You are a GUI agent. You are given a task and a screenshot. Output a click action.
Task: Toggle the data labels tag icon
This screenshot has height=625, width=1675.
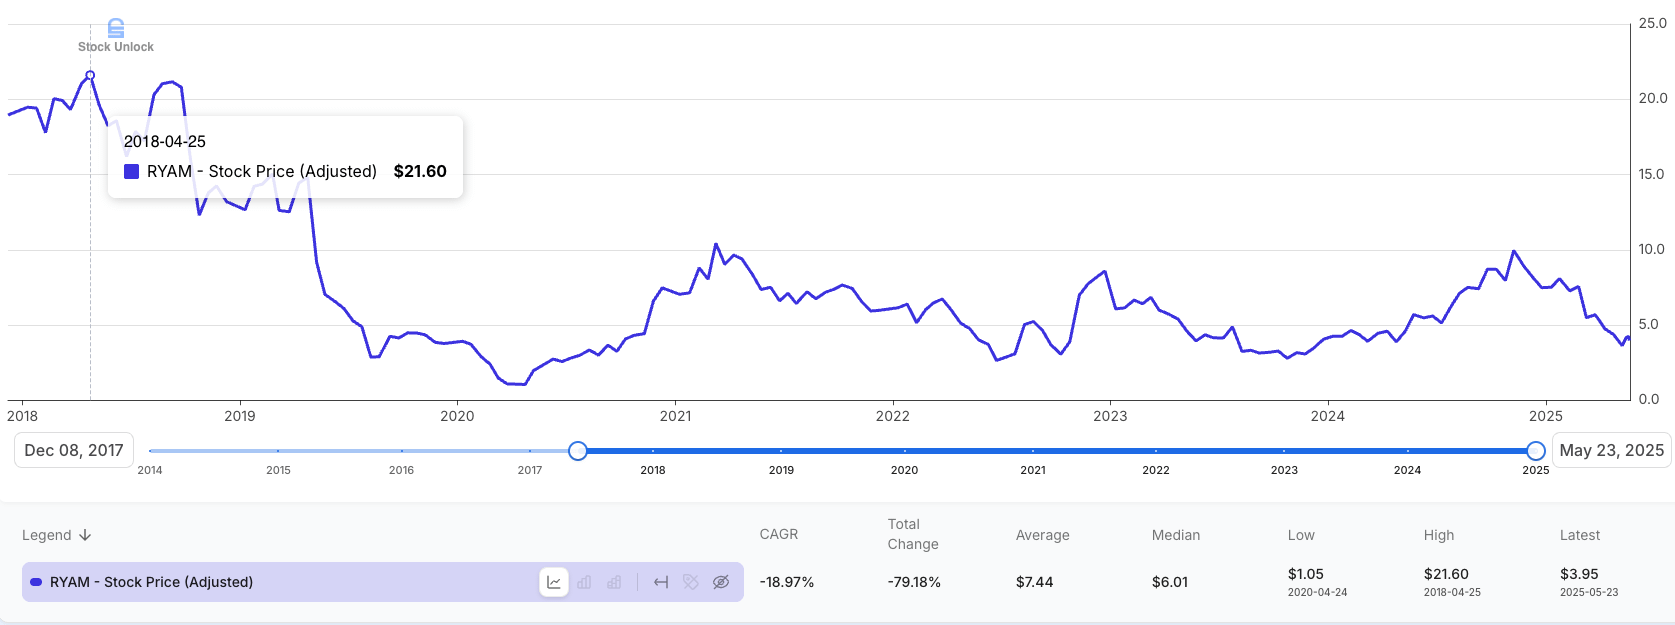pyautogui.click(x=691, y=582)
